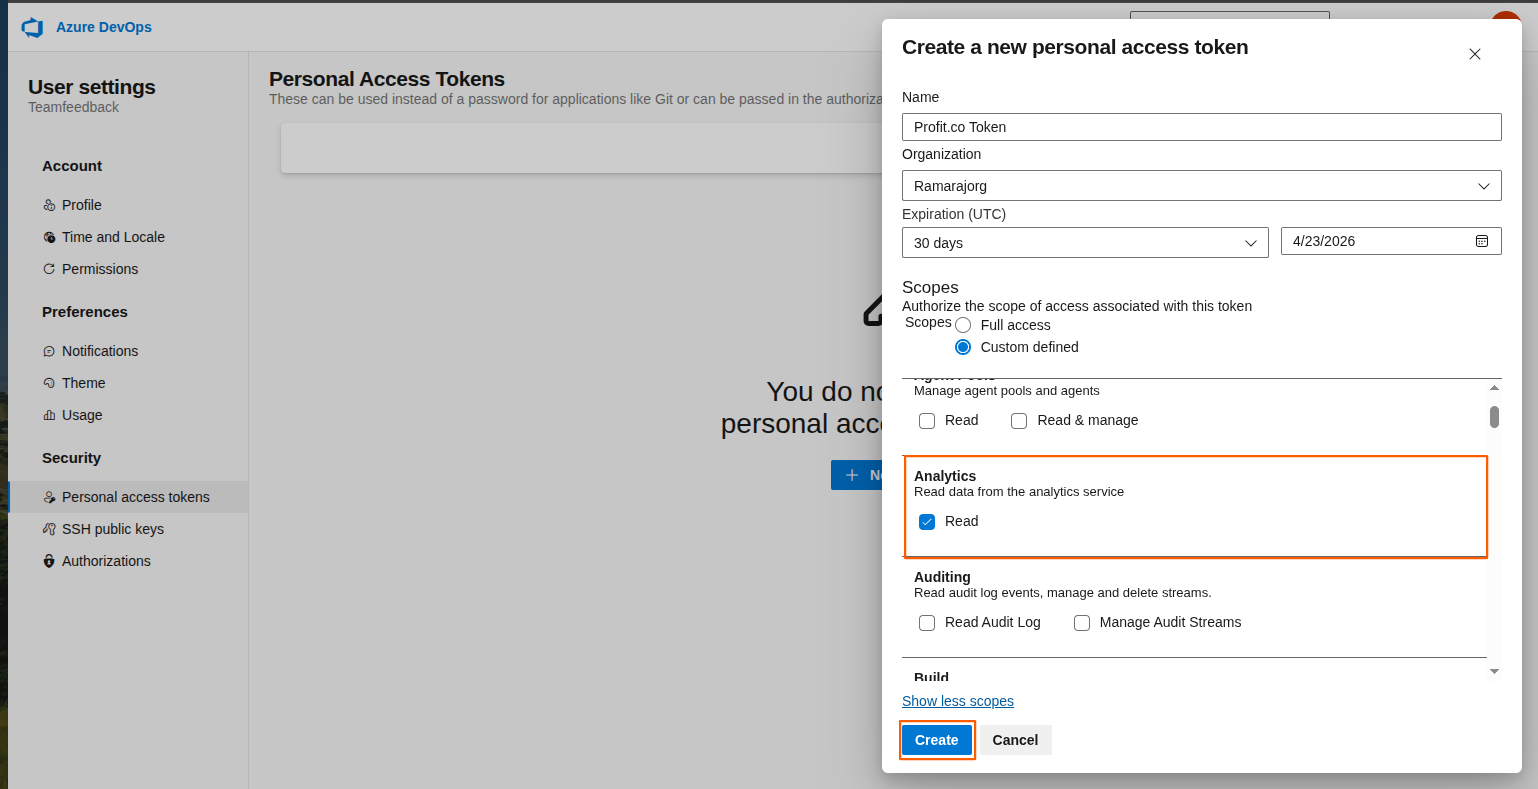Tick the Read Audit Log checkbox
This screenshot has width=1538, height=789.
pos(927,623)
